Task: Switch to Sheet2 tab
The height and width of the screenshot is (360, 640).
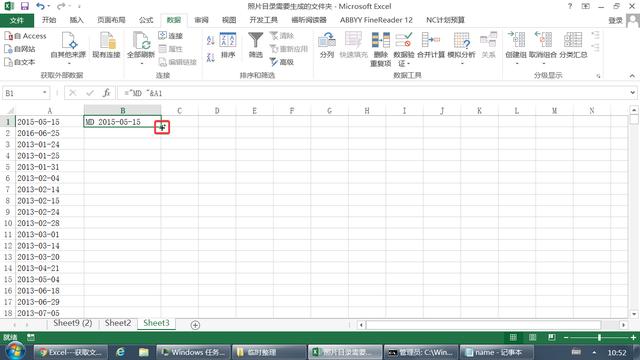Action: click(118, 323)
